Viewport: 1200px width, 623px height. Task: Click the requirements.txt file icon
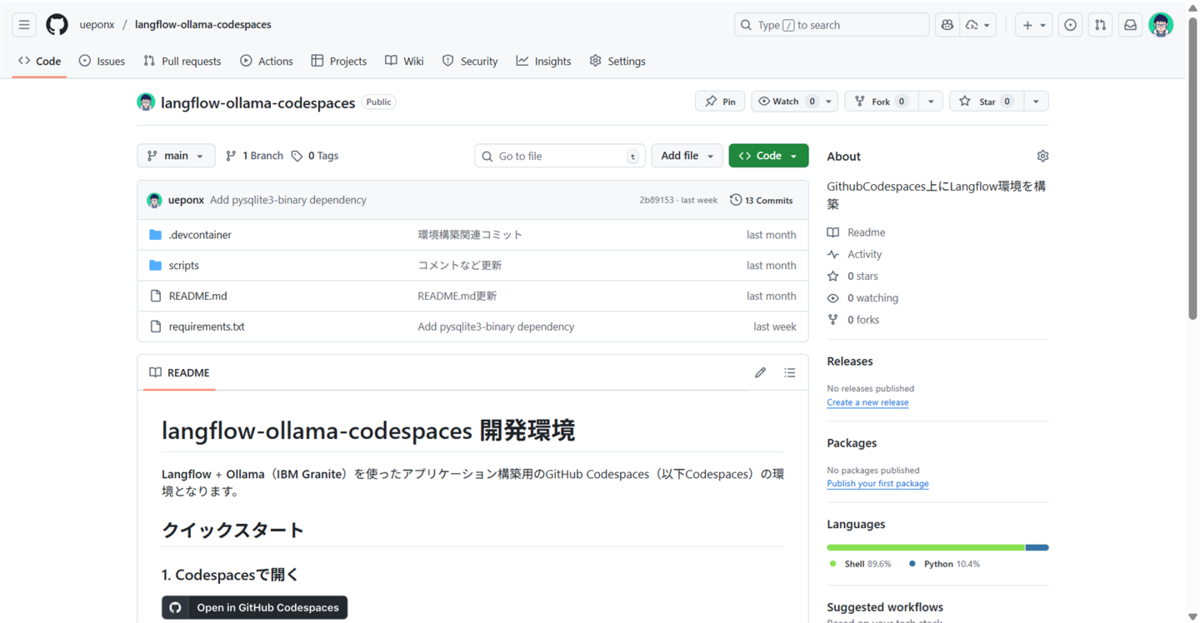click(x=155, y=327)
